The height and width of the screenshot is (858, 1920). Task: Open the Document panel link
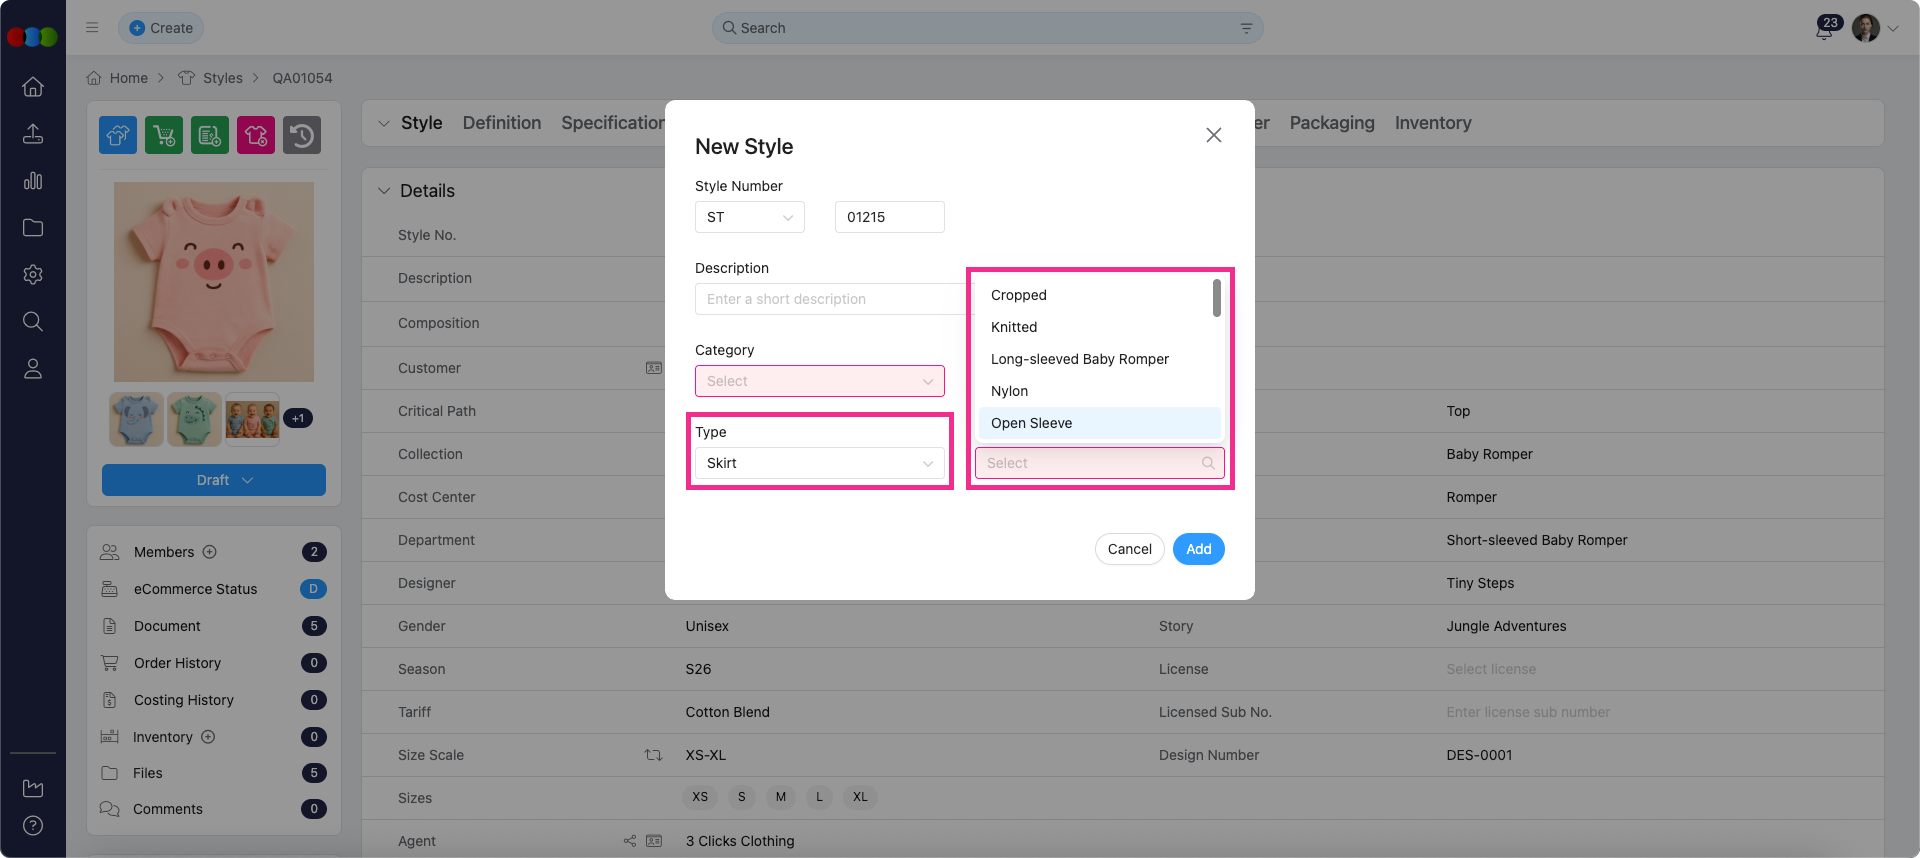coord(167,626)
